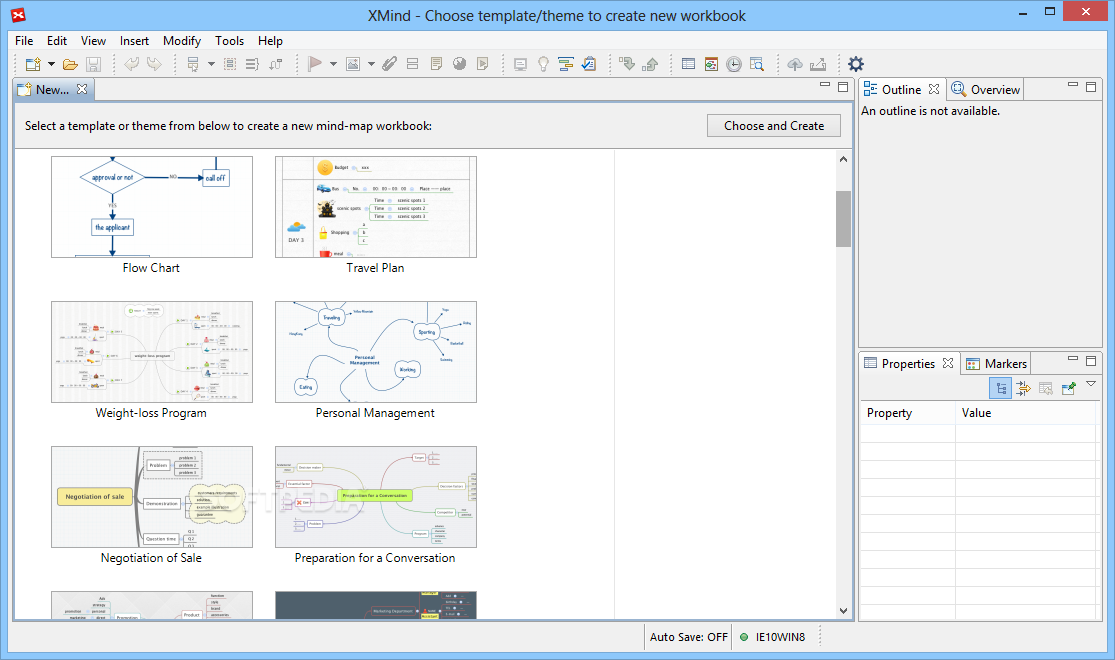This screenshot has width=1115, height=660.
Task: Click the Notes toolbar icon
Action: pyautogui.click(x=436, y=64)
